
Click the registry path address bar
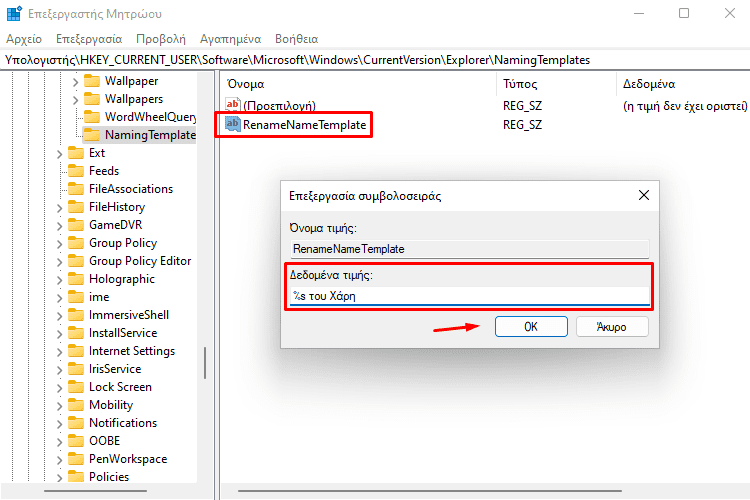click(x=375, y=60)
